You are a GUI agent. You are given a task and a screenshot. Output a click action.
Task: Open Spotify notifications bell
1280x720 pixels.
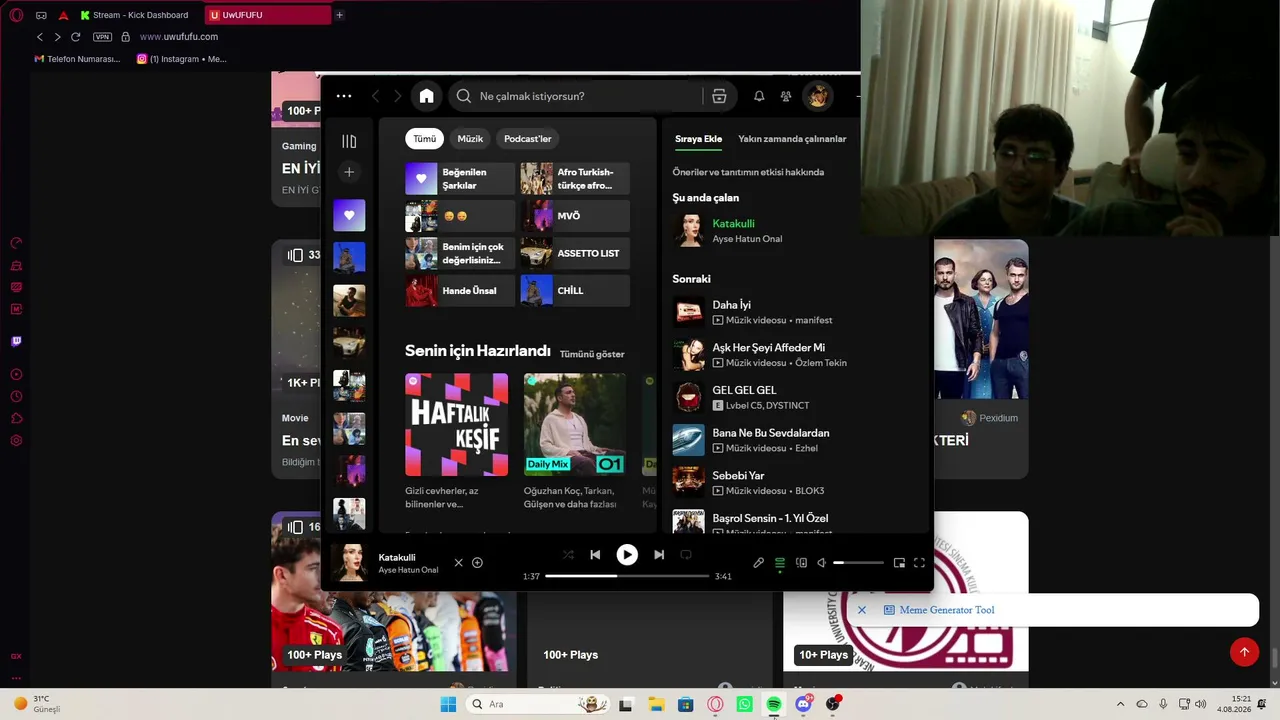coord(759,96)
